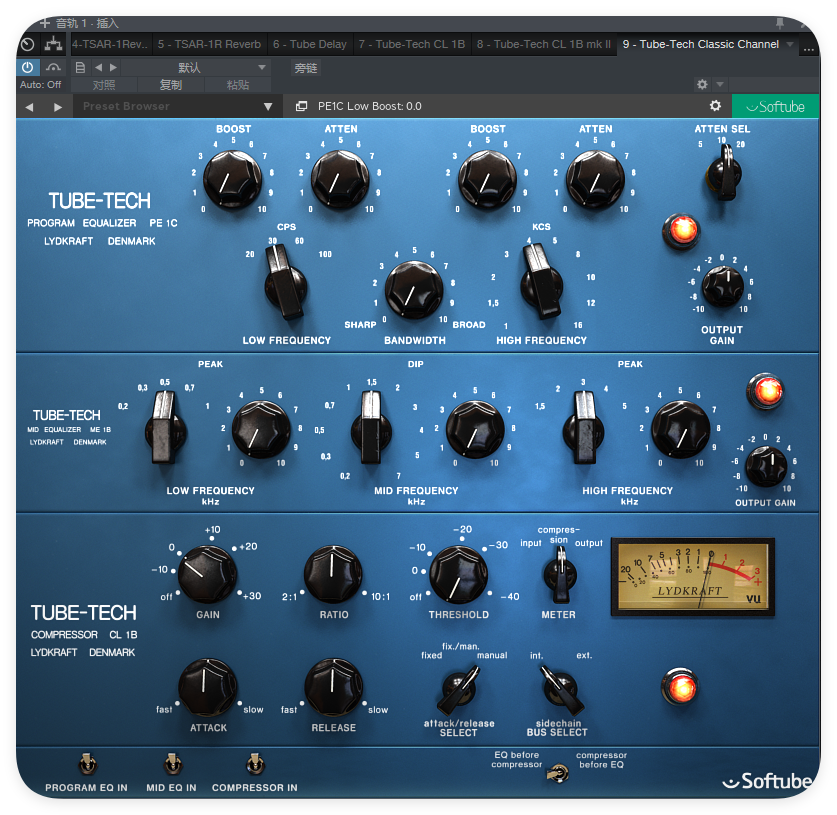
Task: Click the clock icon in the top-left
Action: 28,44
